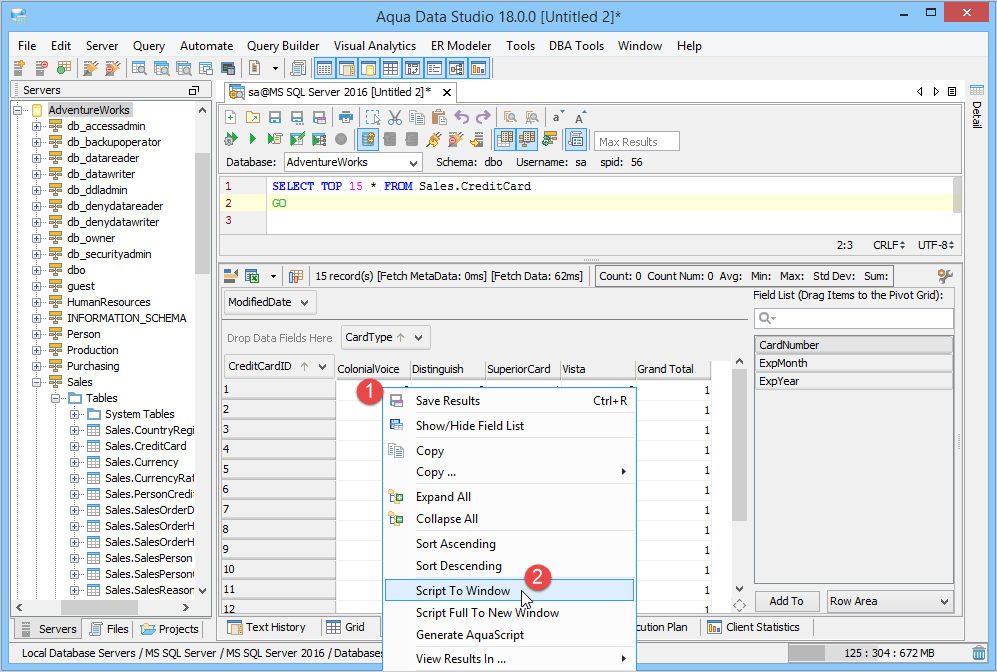The height and width of the screenshot is (672, 997).
Task: Click the New Script icon in the editor toolbar
Action: [231, 118]
